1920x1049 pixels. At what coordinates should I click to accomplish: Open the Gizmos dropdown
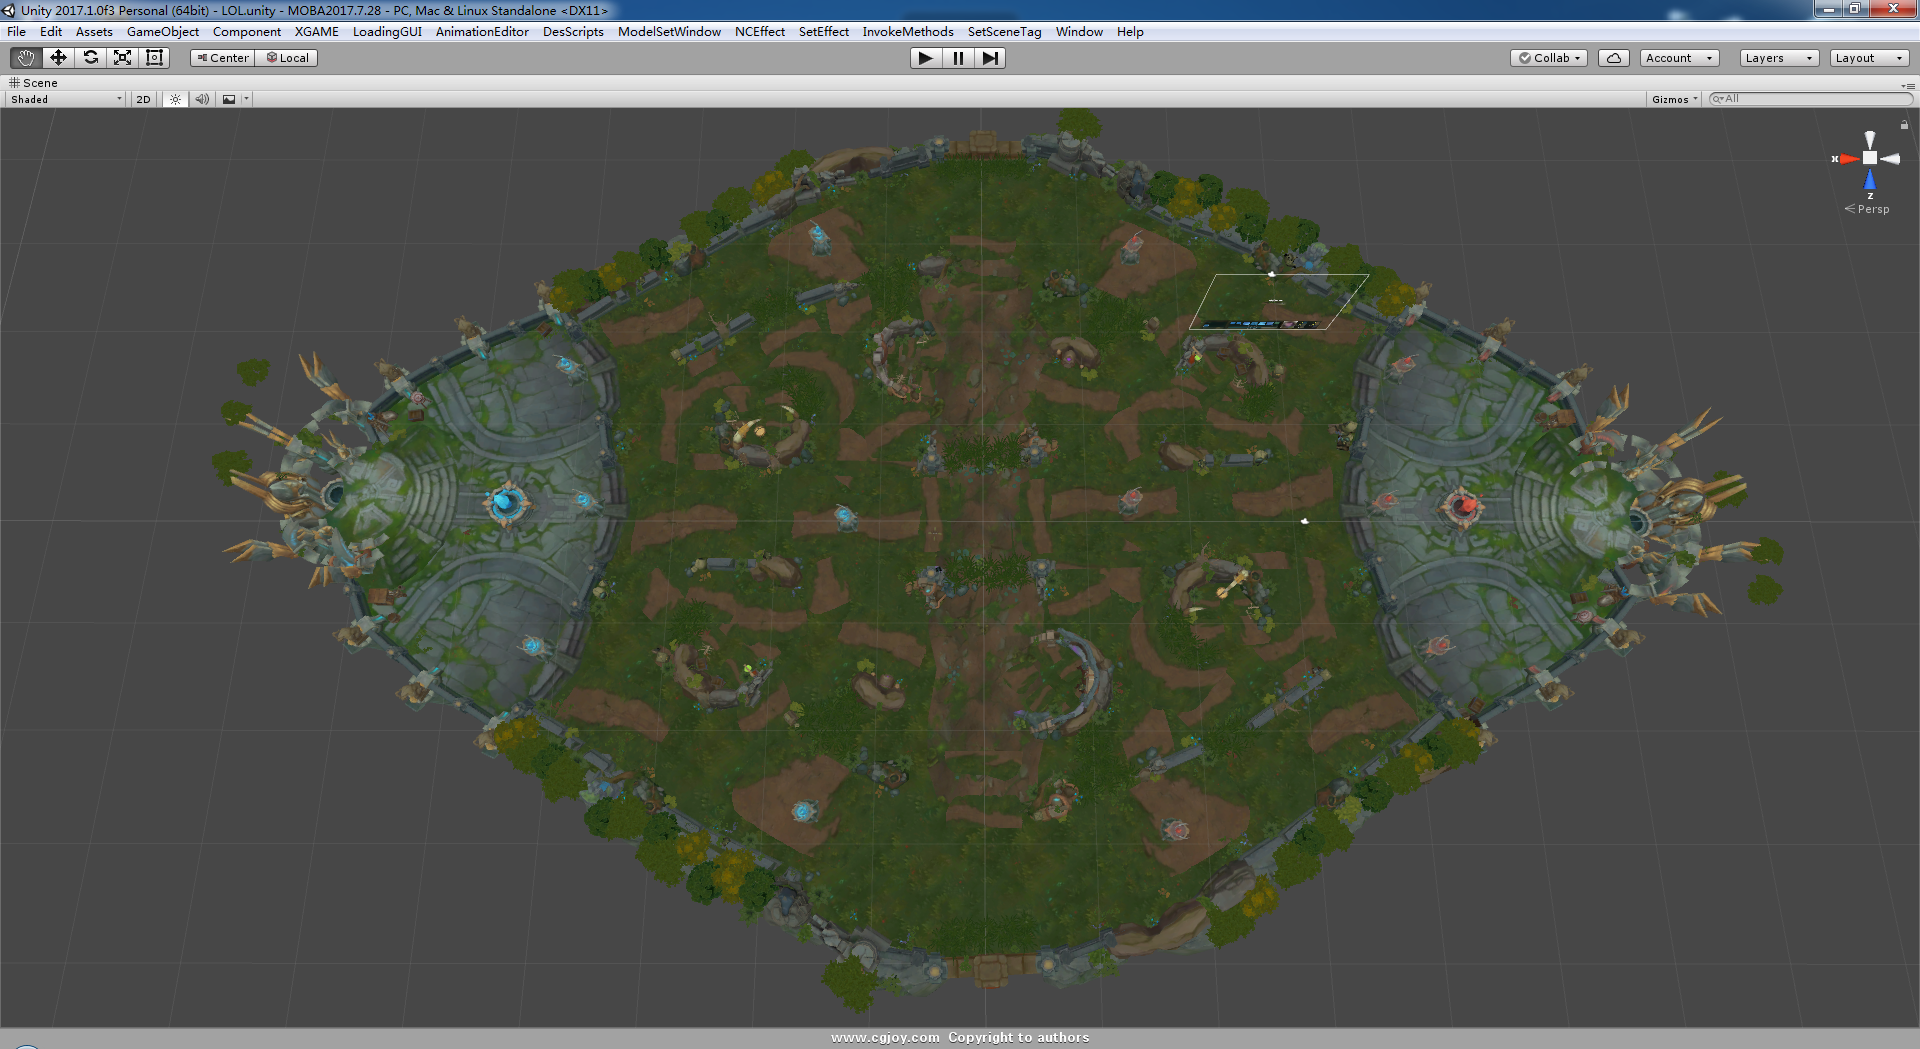coord(1675,99)
